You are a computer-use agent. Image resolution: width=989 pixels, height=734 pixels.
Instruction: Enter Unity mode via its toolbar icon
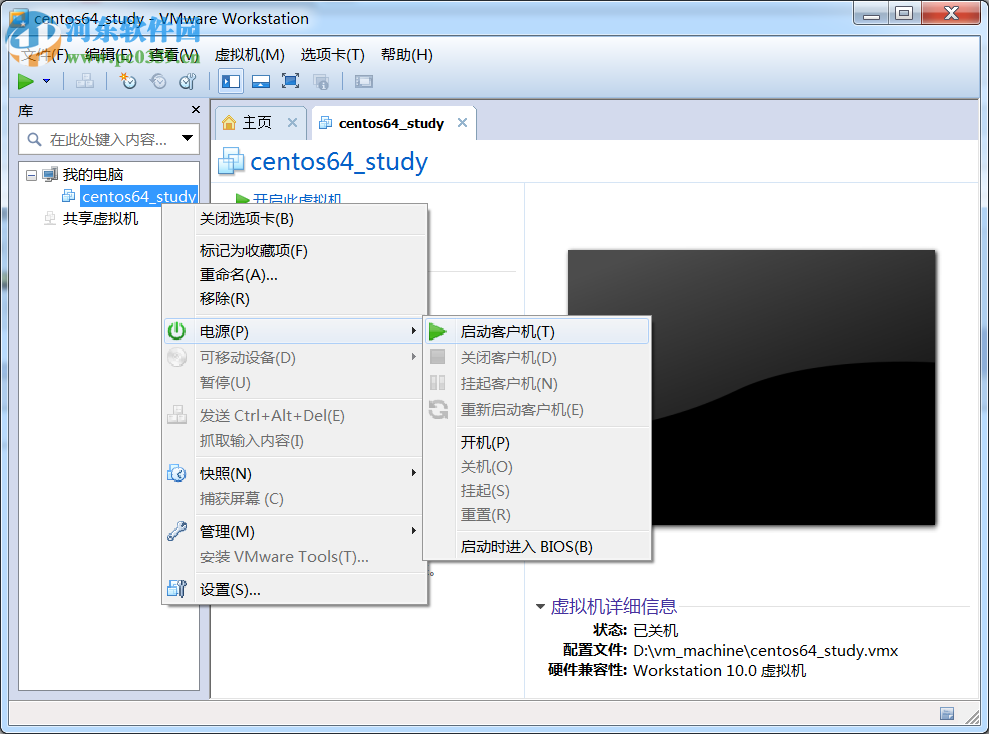pos(320,81)
